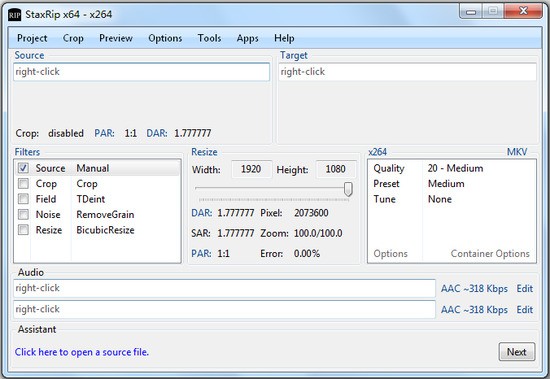Click Edit for the second audio track
The width and height of the screenshot is (550, 379).
[x=525, y=310]
